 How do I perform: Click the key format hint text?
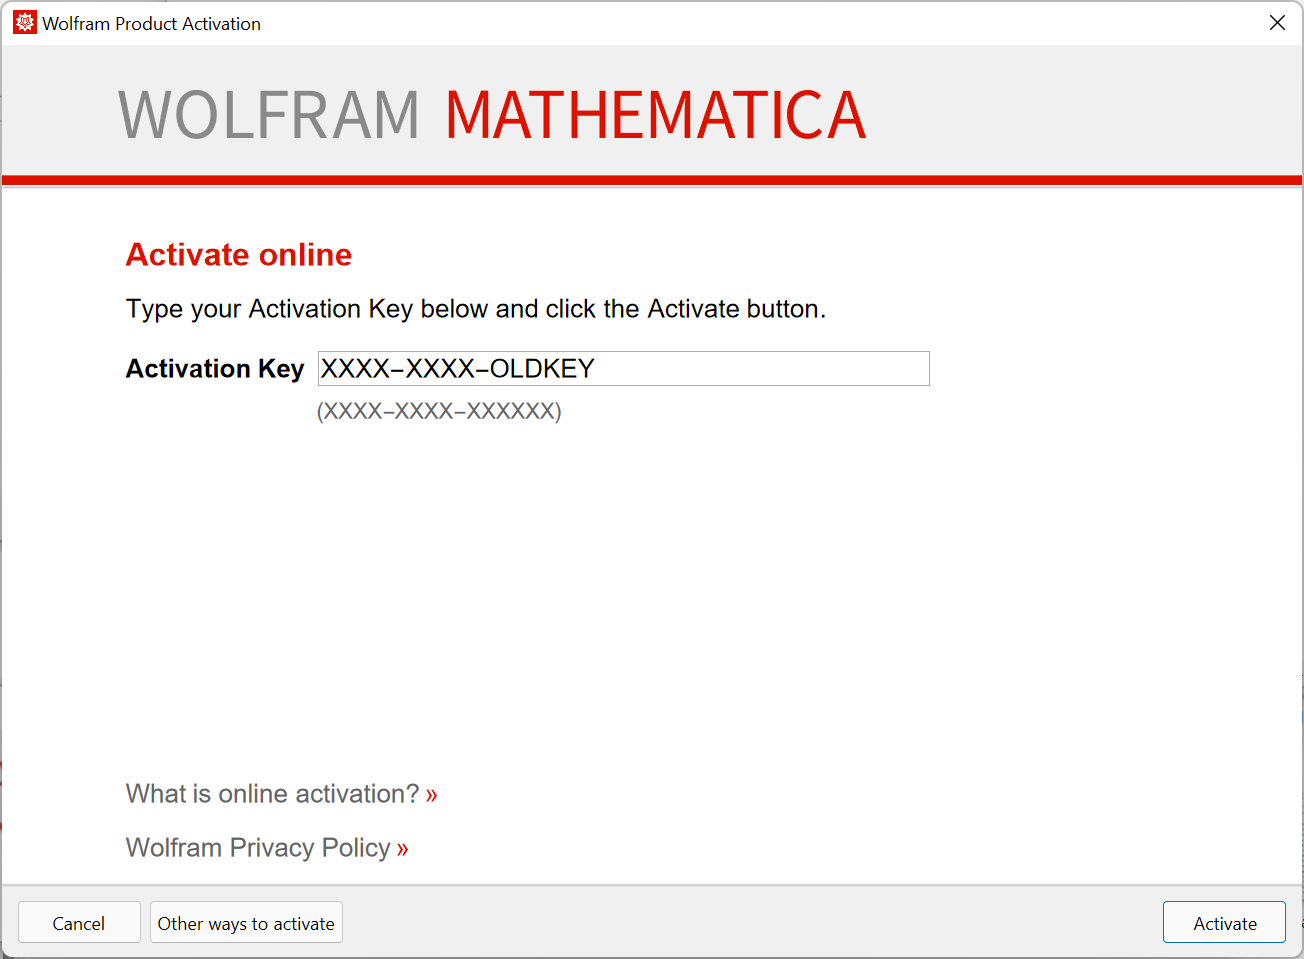pos(439,410)
